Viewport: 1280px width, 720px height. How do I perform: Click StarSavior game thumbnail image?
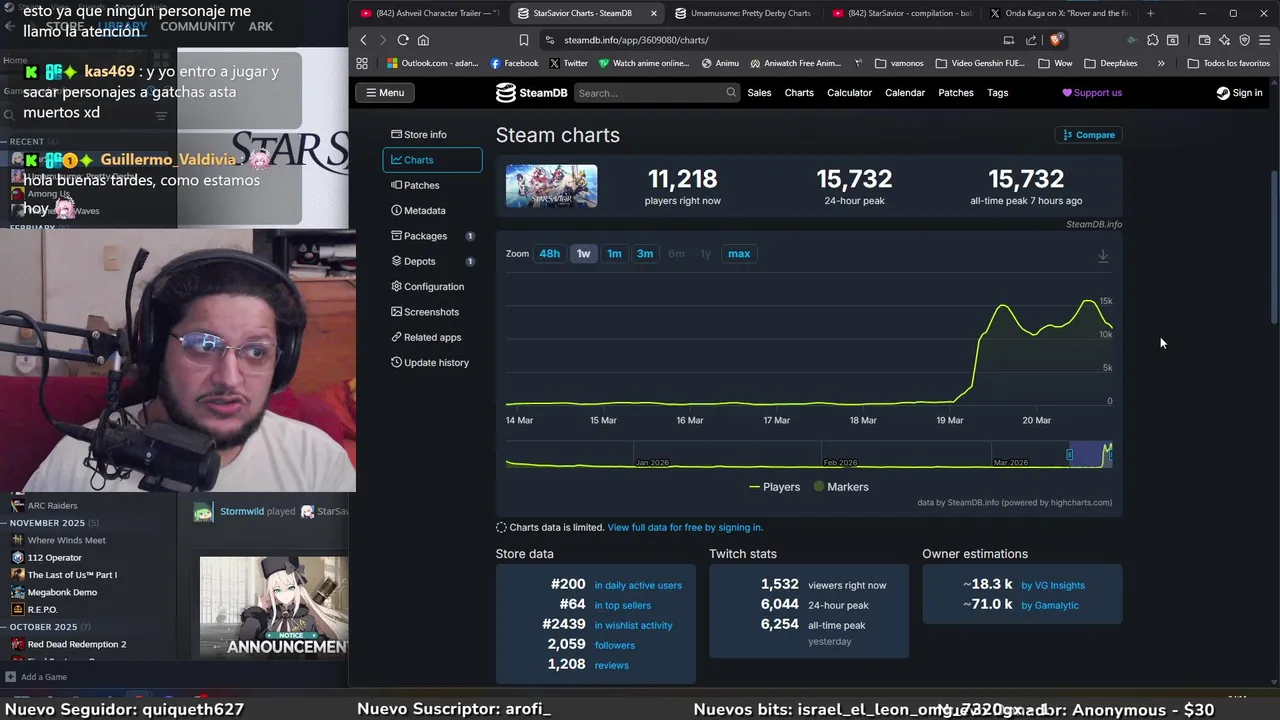pyautogui.click(x=551, y=186)
